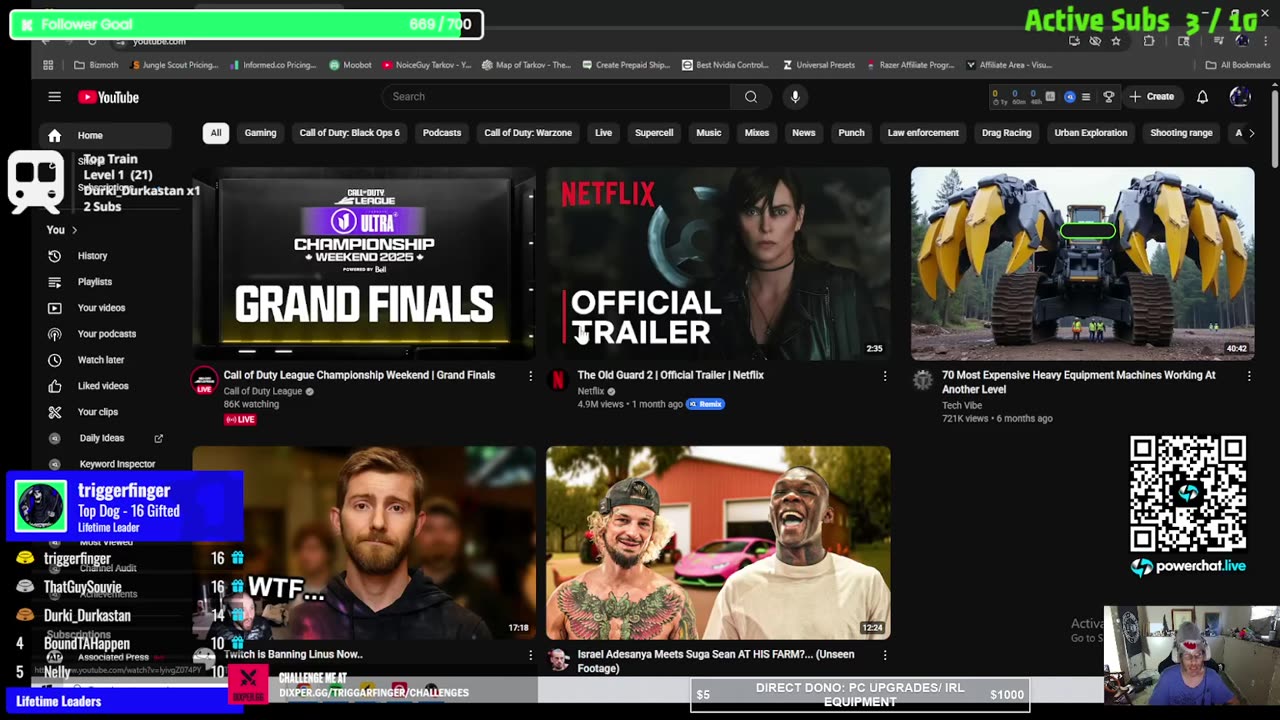Select the Shooting range chip

click(x=1181, y=133)
